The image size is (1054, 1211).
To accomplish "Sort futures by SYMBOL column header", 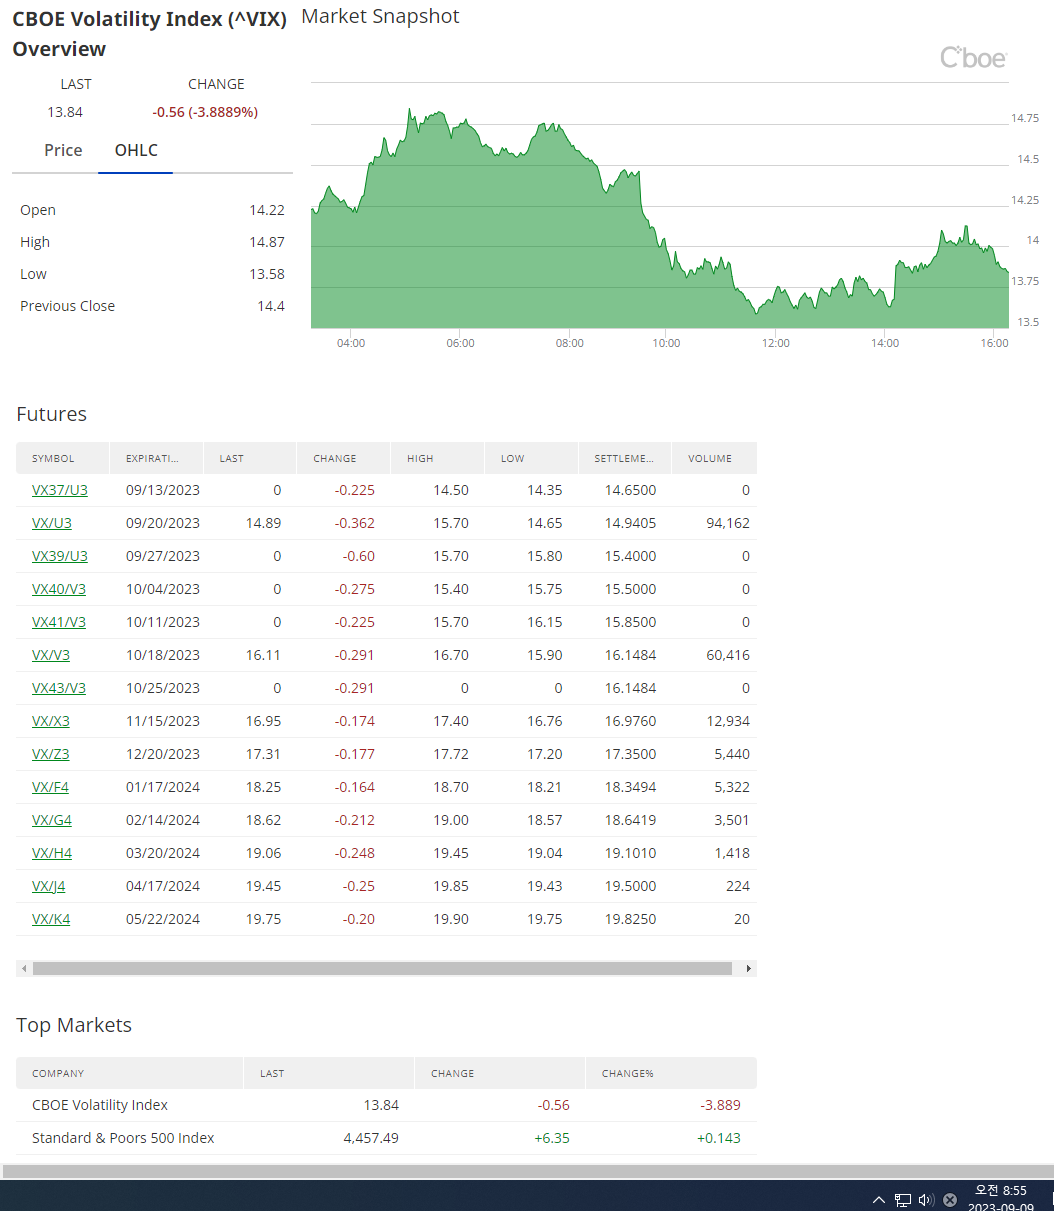I will [63, 458].
